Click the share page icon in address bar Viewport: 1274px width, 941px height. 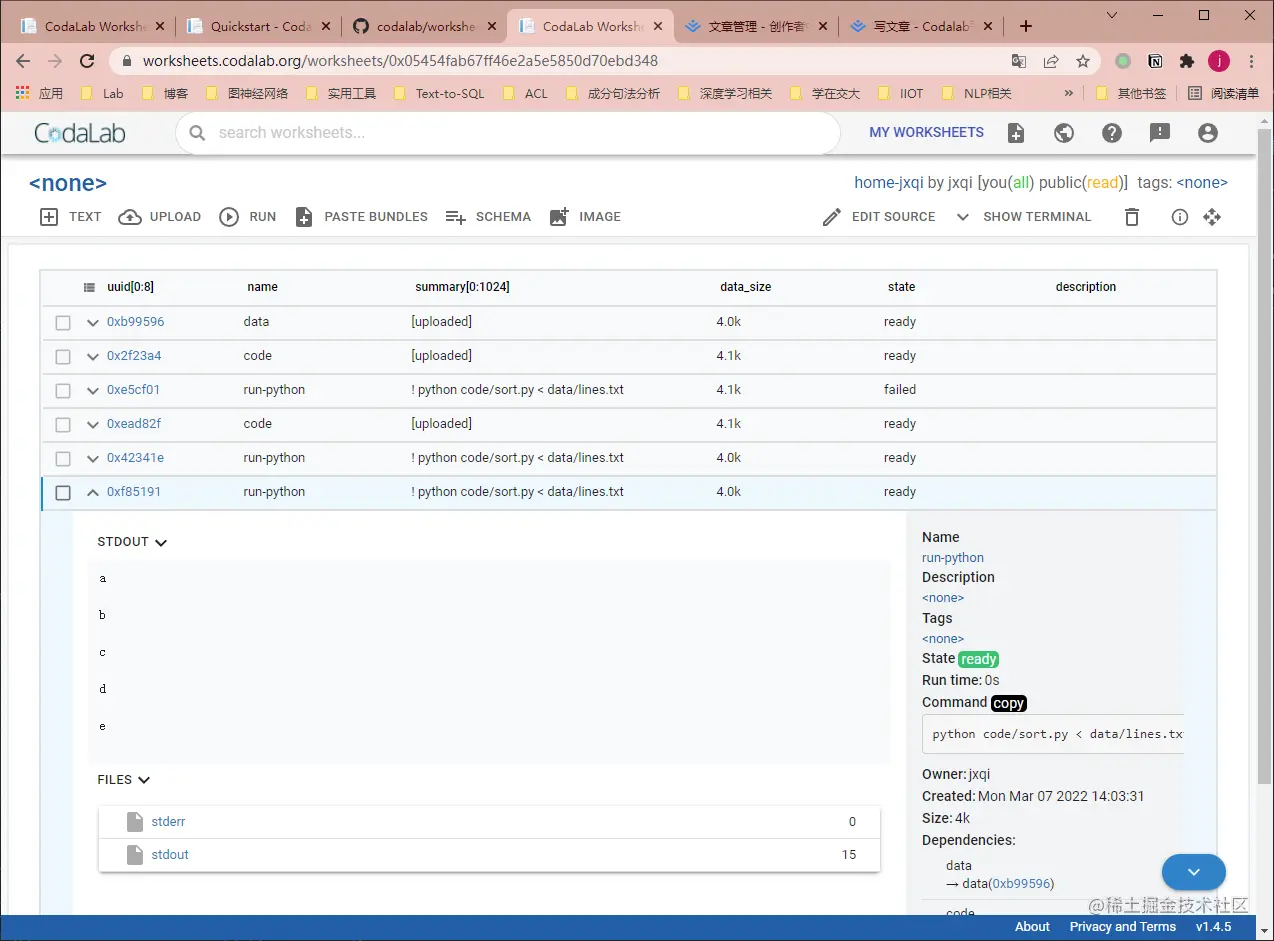coord(1051,61)
